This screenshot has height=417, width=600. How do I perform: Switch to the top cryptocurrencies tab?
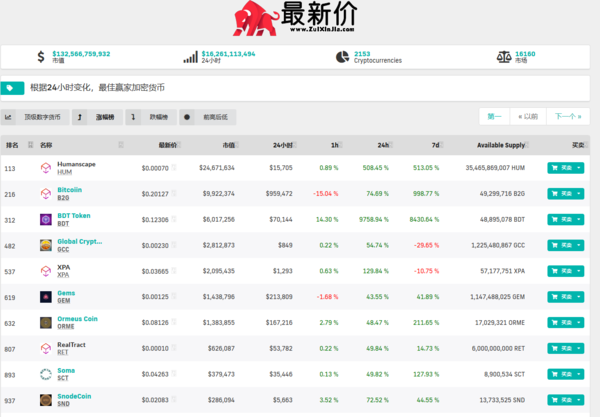click(35, 117)
